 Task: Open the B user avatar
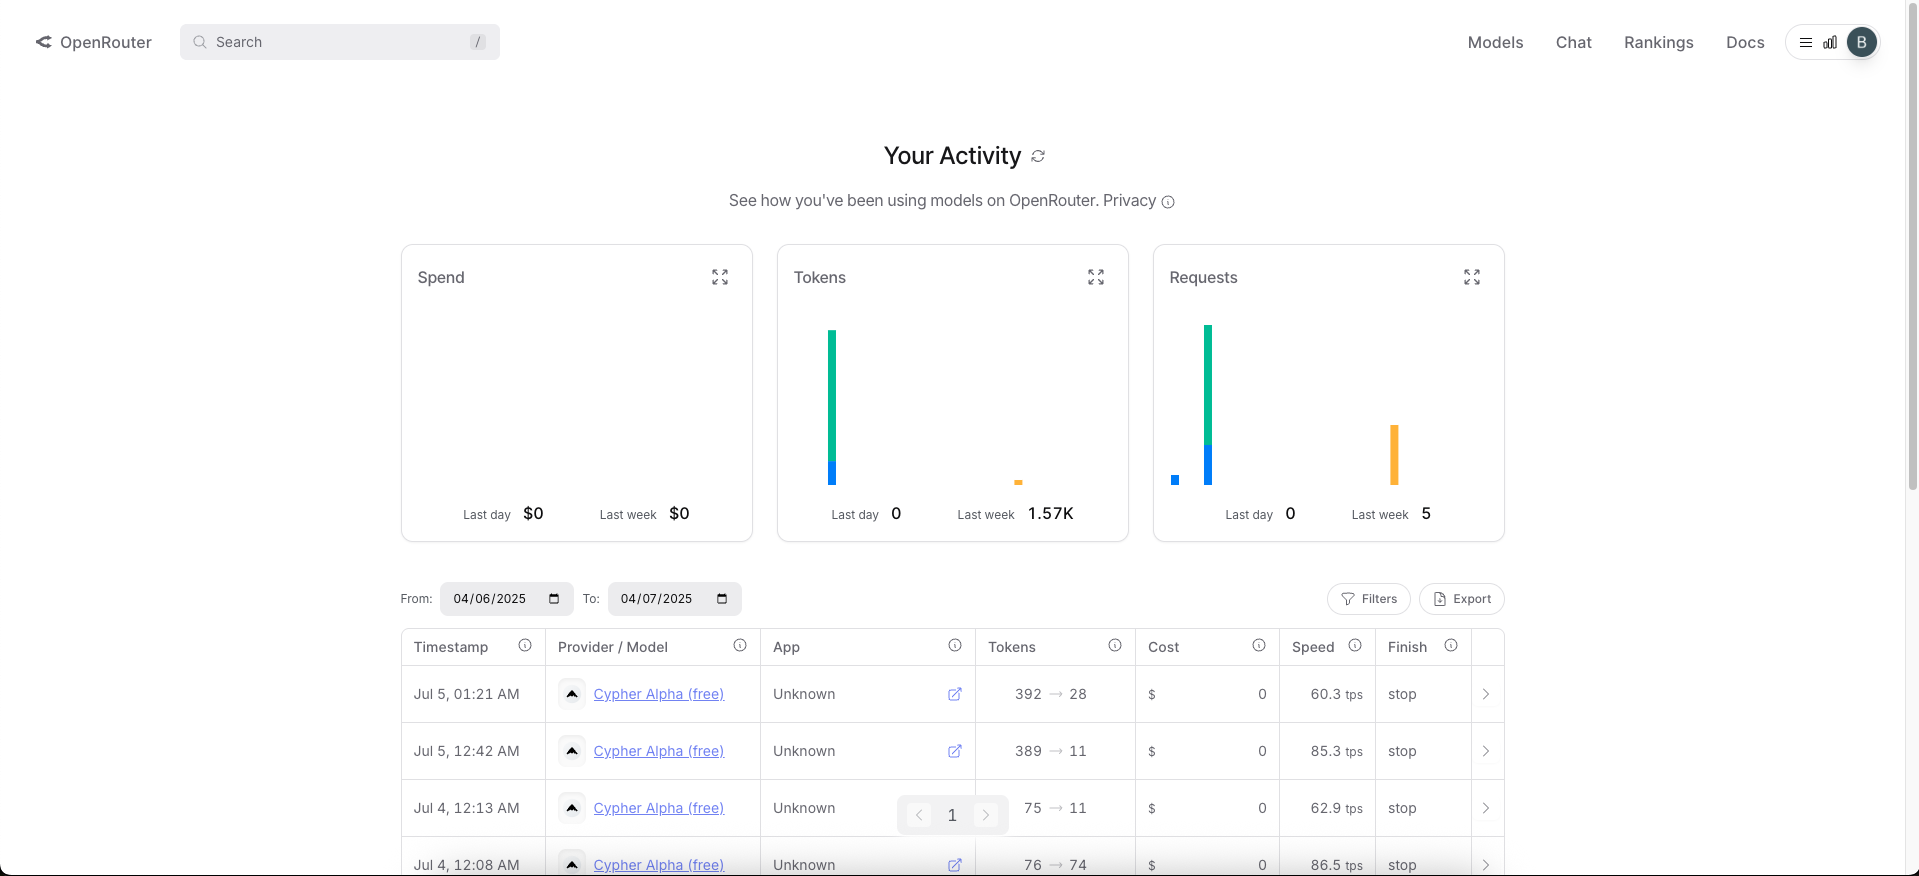click(x=1862, y=42)
